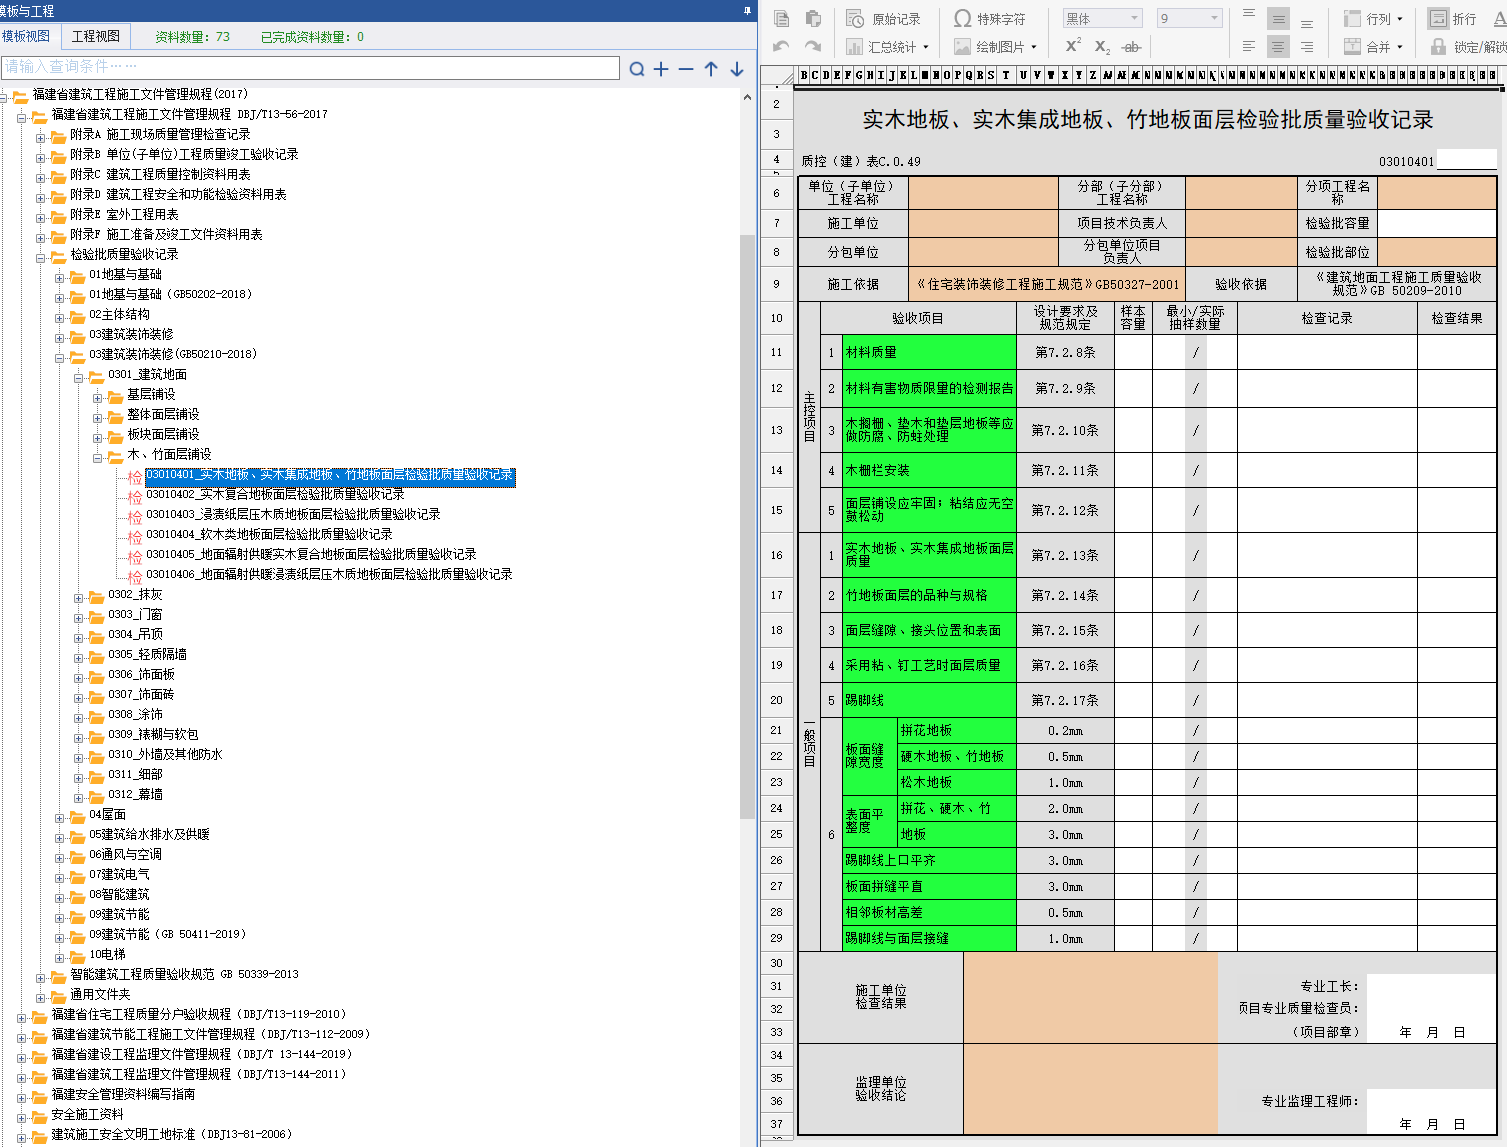Screen dimensions: 1507x1147
Task: Click the minus remove icon beside search
Action: point(686,69)
